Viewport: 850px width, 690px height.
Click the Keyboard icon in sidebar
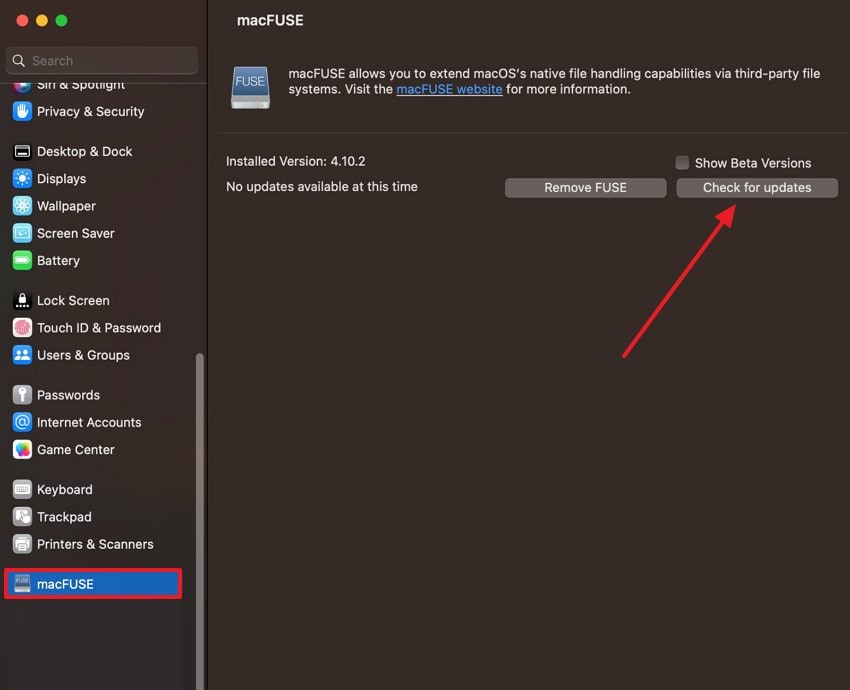click(x=22, y=490)
